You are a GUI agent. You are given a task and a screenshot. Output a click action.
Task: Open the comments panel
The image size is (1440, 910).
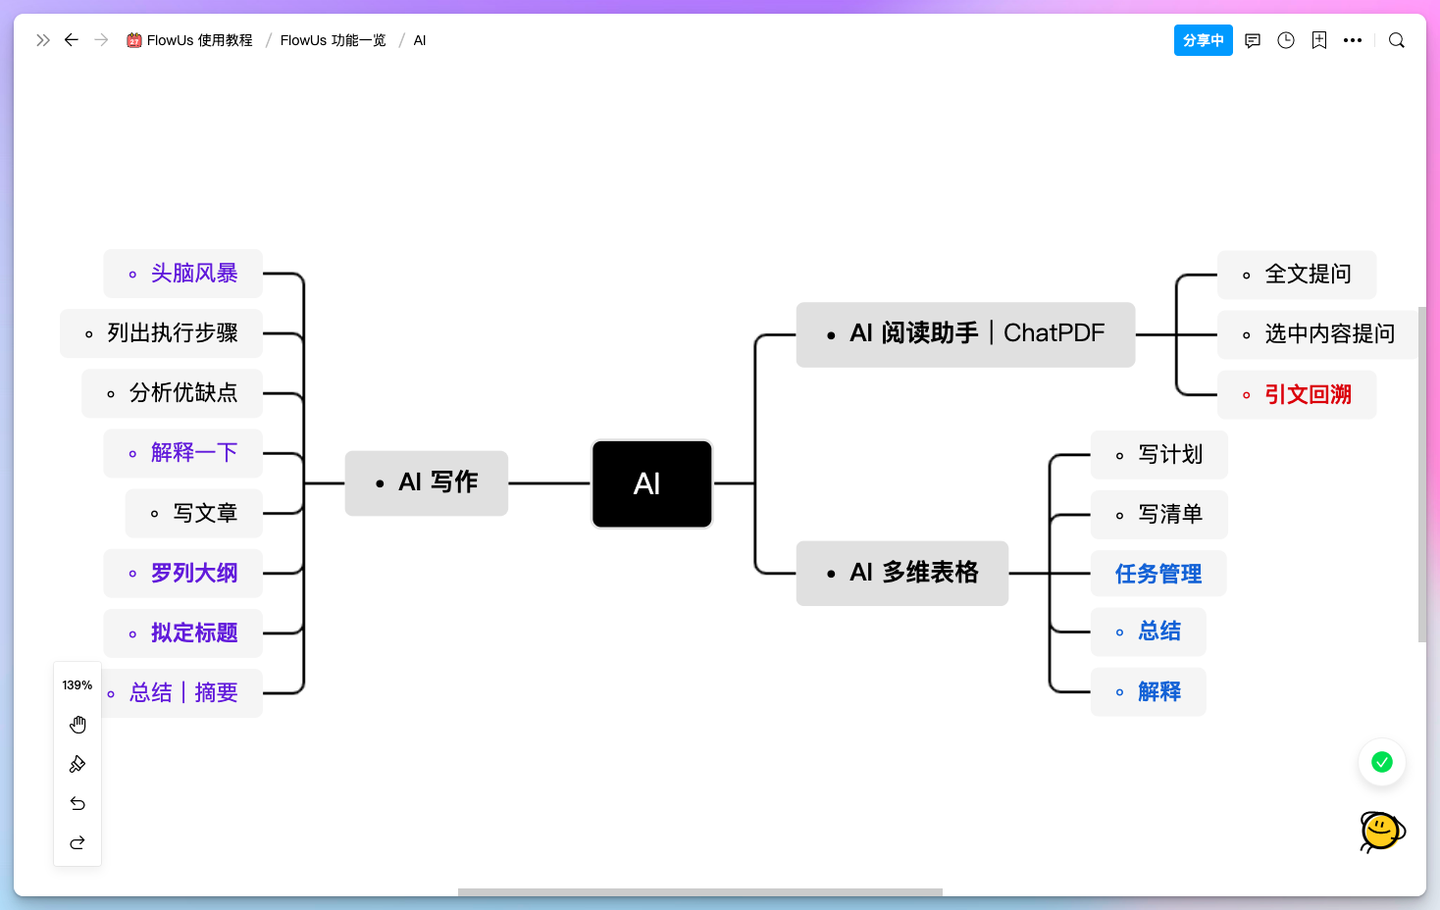tap(1252, 40)
